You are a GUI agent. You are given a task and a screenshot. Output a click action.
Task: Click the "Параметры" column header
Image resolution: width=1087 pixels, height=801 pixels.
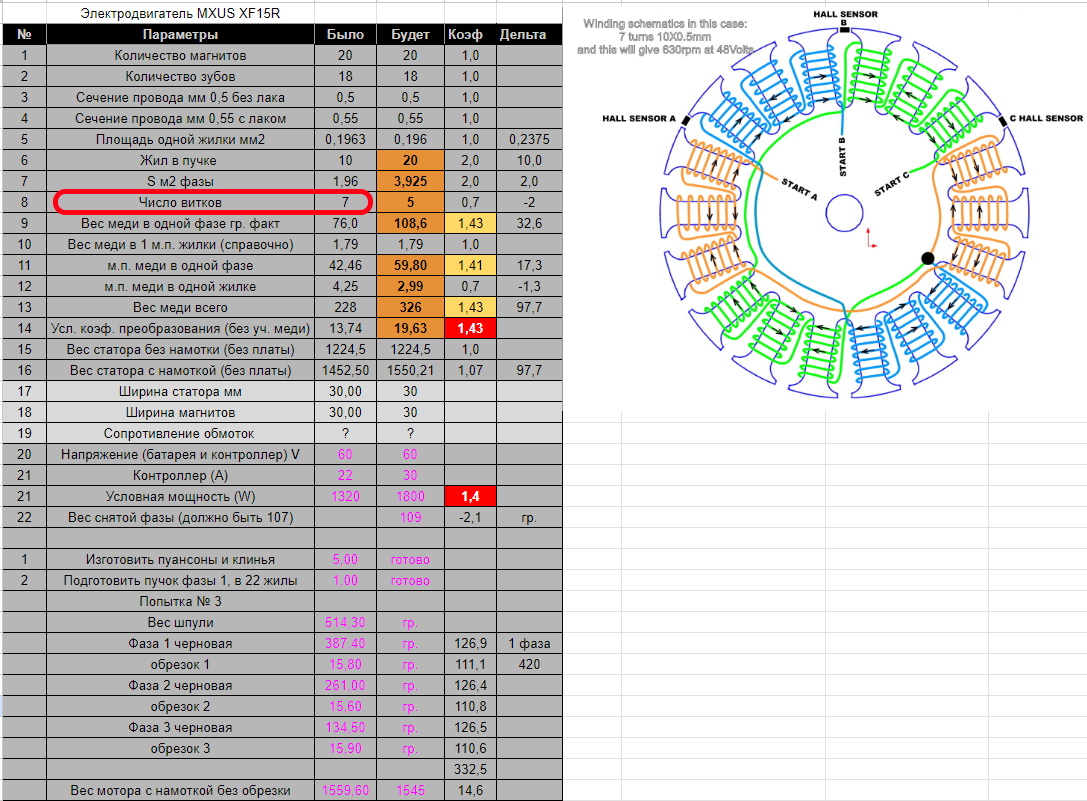click(180, 34)
